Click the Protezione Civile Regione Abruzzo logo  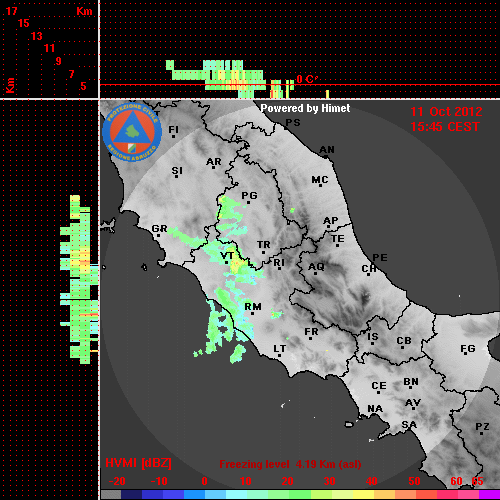pos(132,133)
